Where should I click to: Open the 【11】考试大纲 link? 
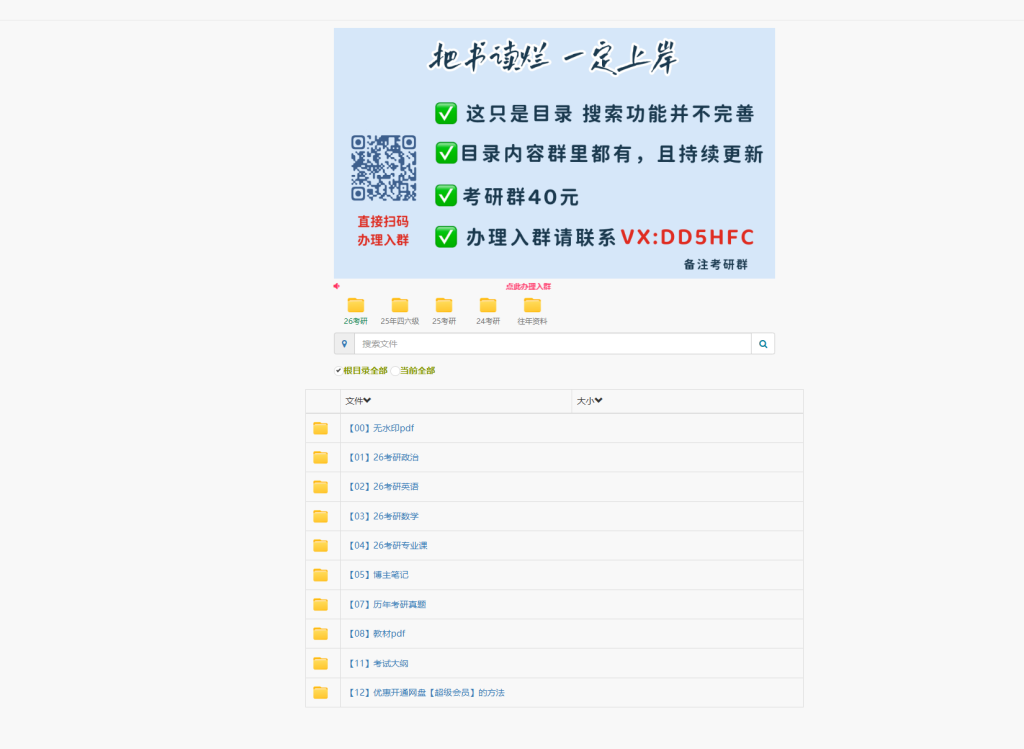click(378, 663)
